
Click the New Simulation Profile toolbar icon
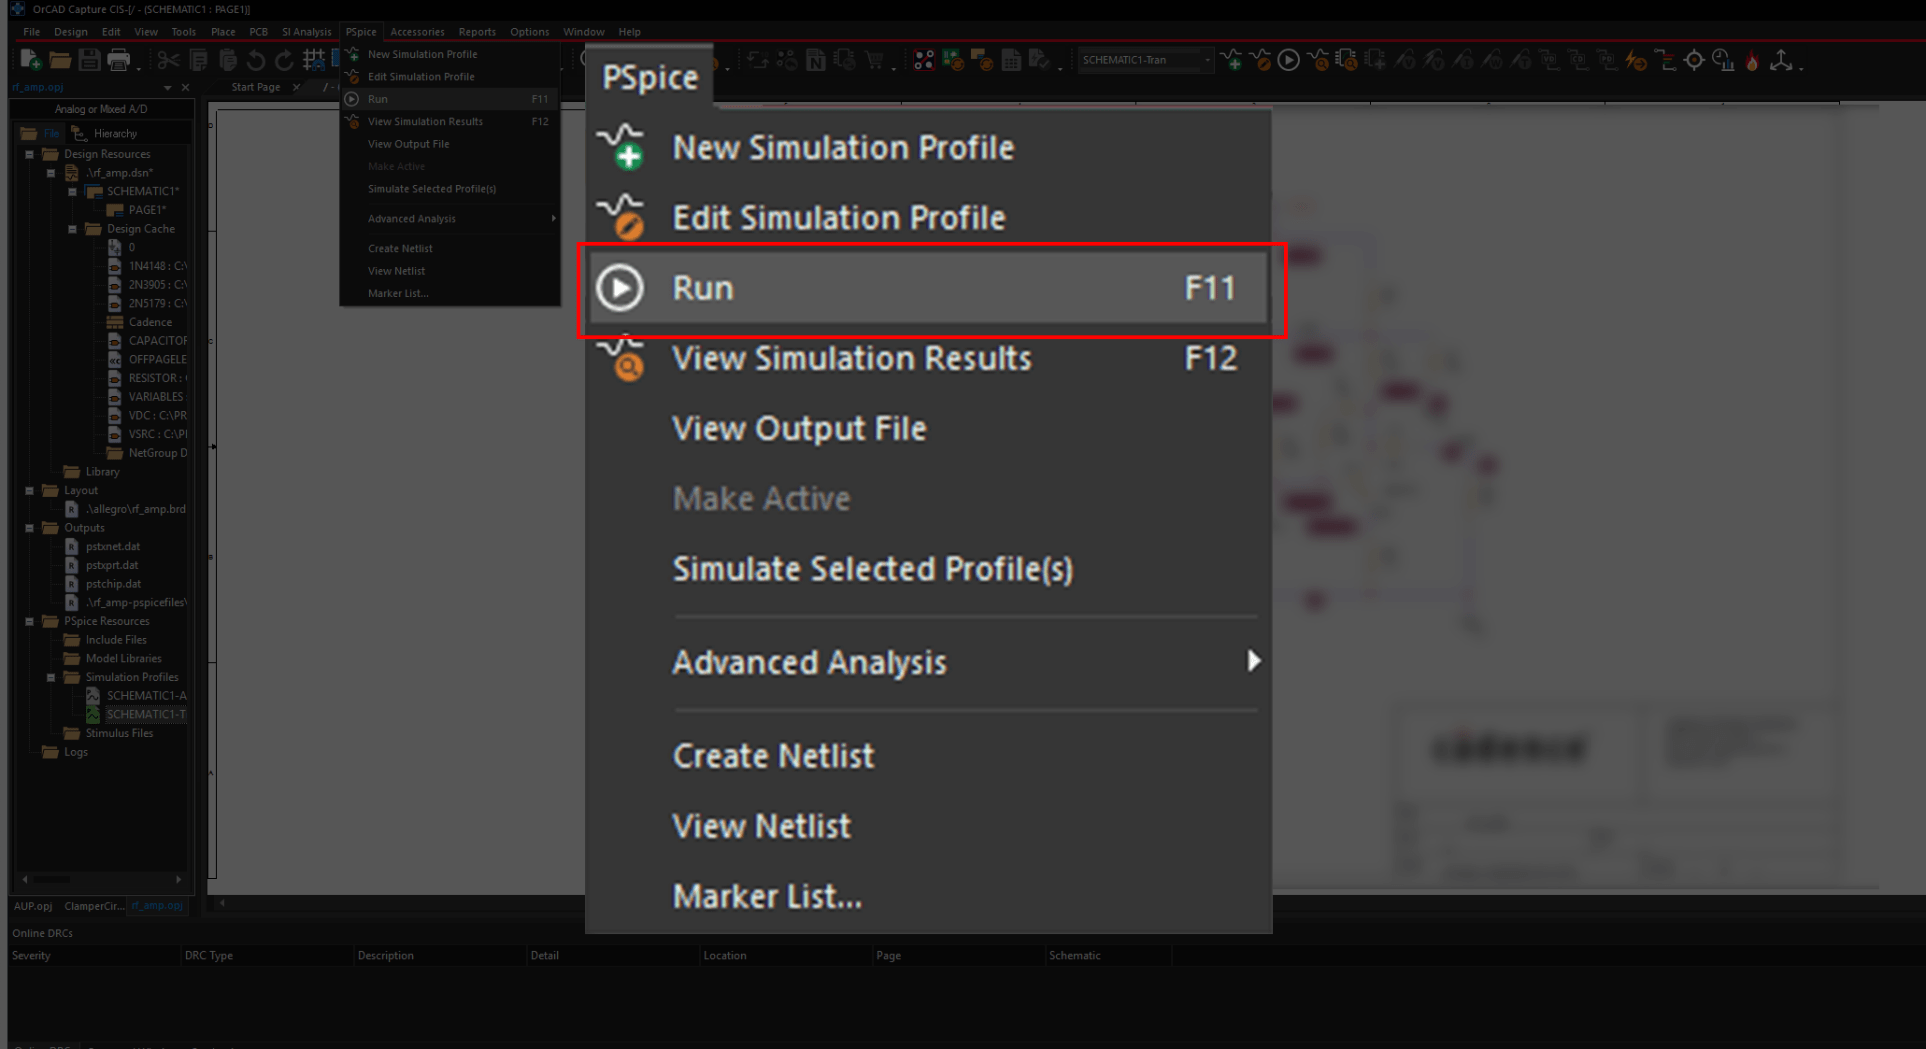point(1232,61)
